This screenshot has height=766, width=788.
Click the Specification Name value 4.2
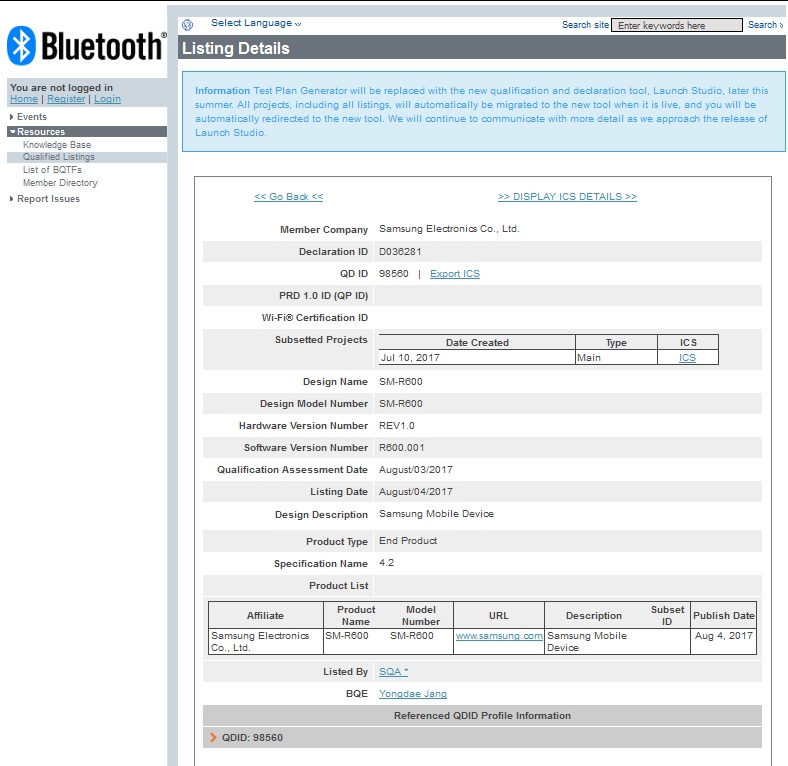386,562
